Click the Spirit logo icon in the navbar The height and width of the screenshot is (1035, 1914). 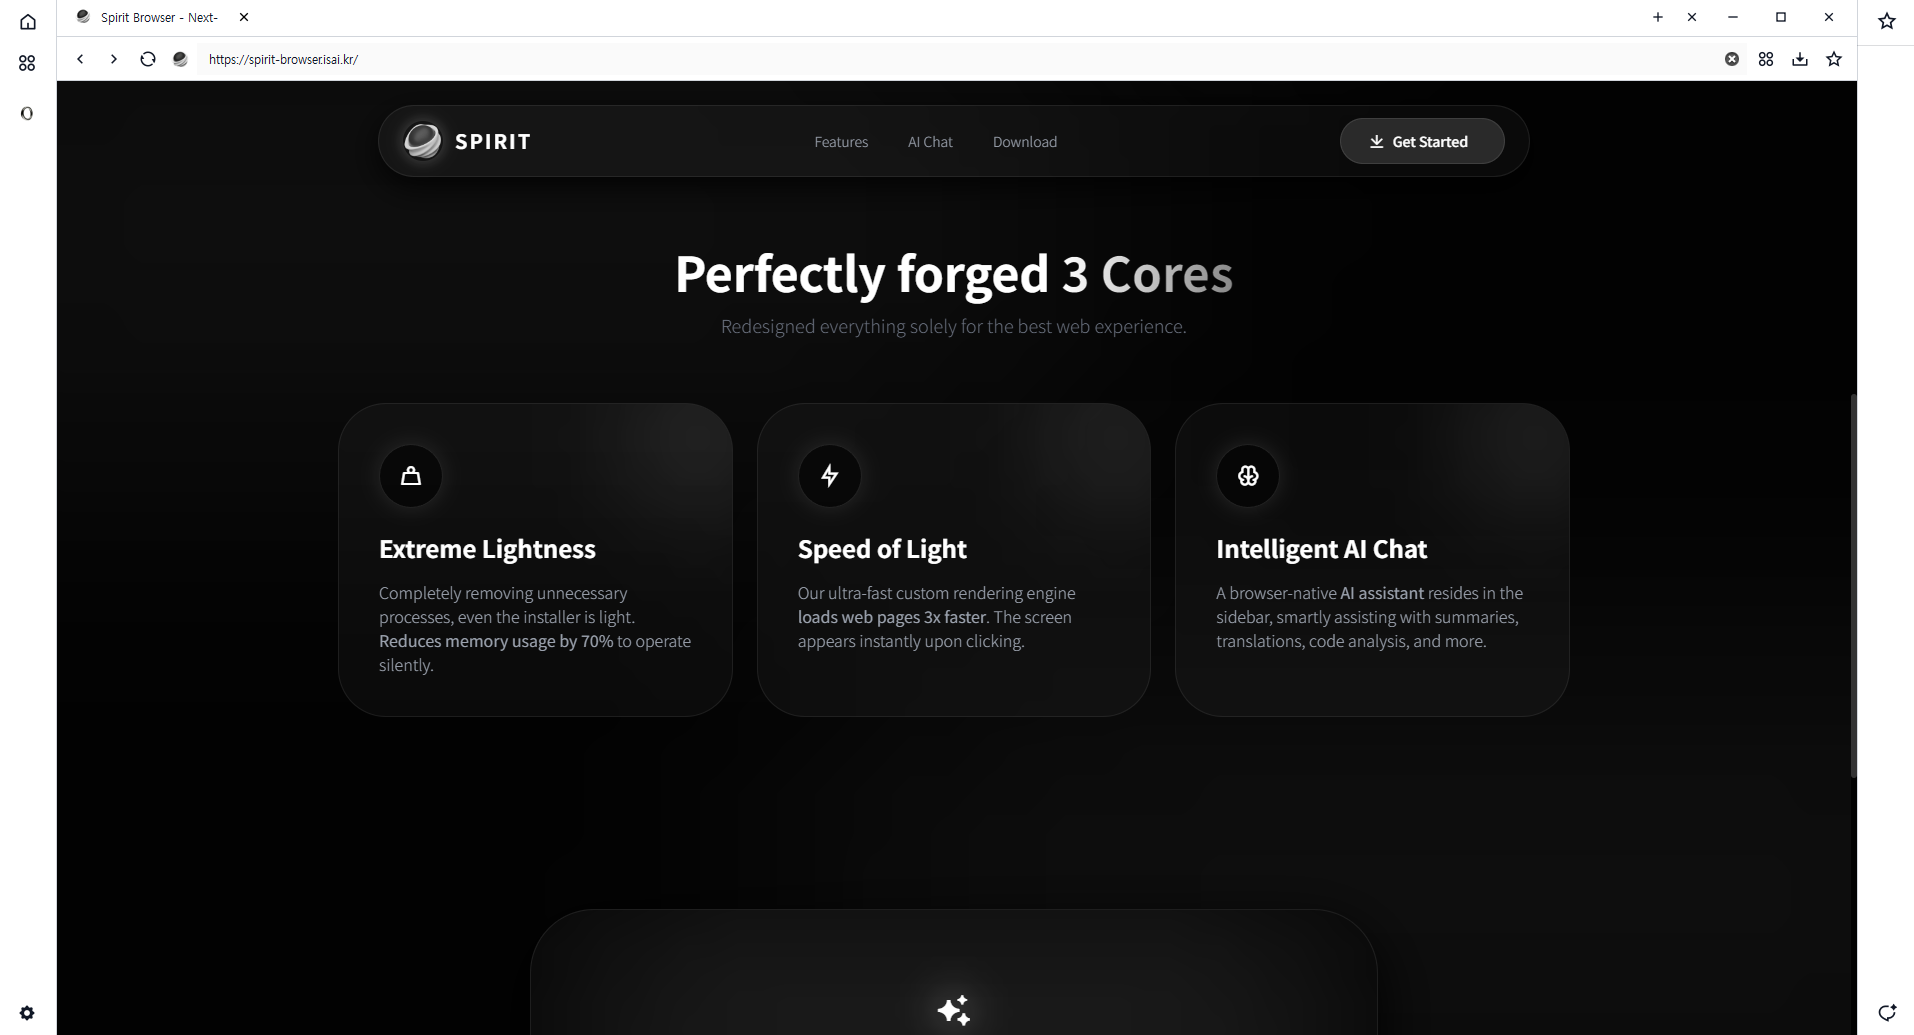point(423,141)
